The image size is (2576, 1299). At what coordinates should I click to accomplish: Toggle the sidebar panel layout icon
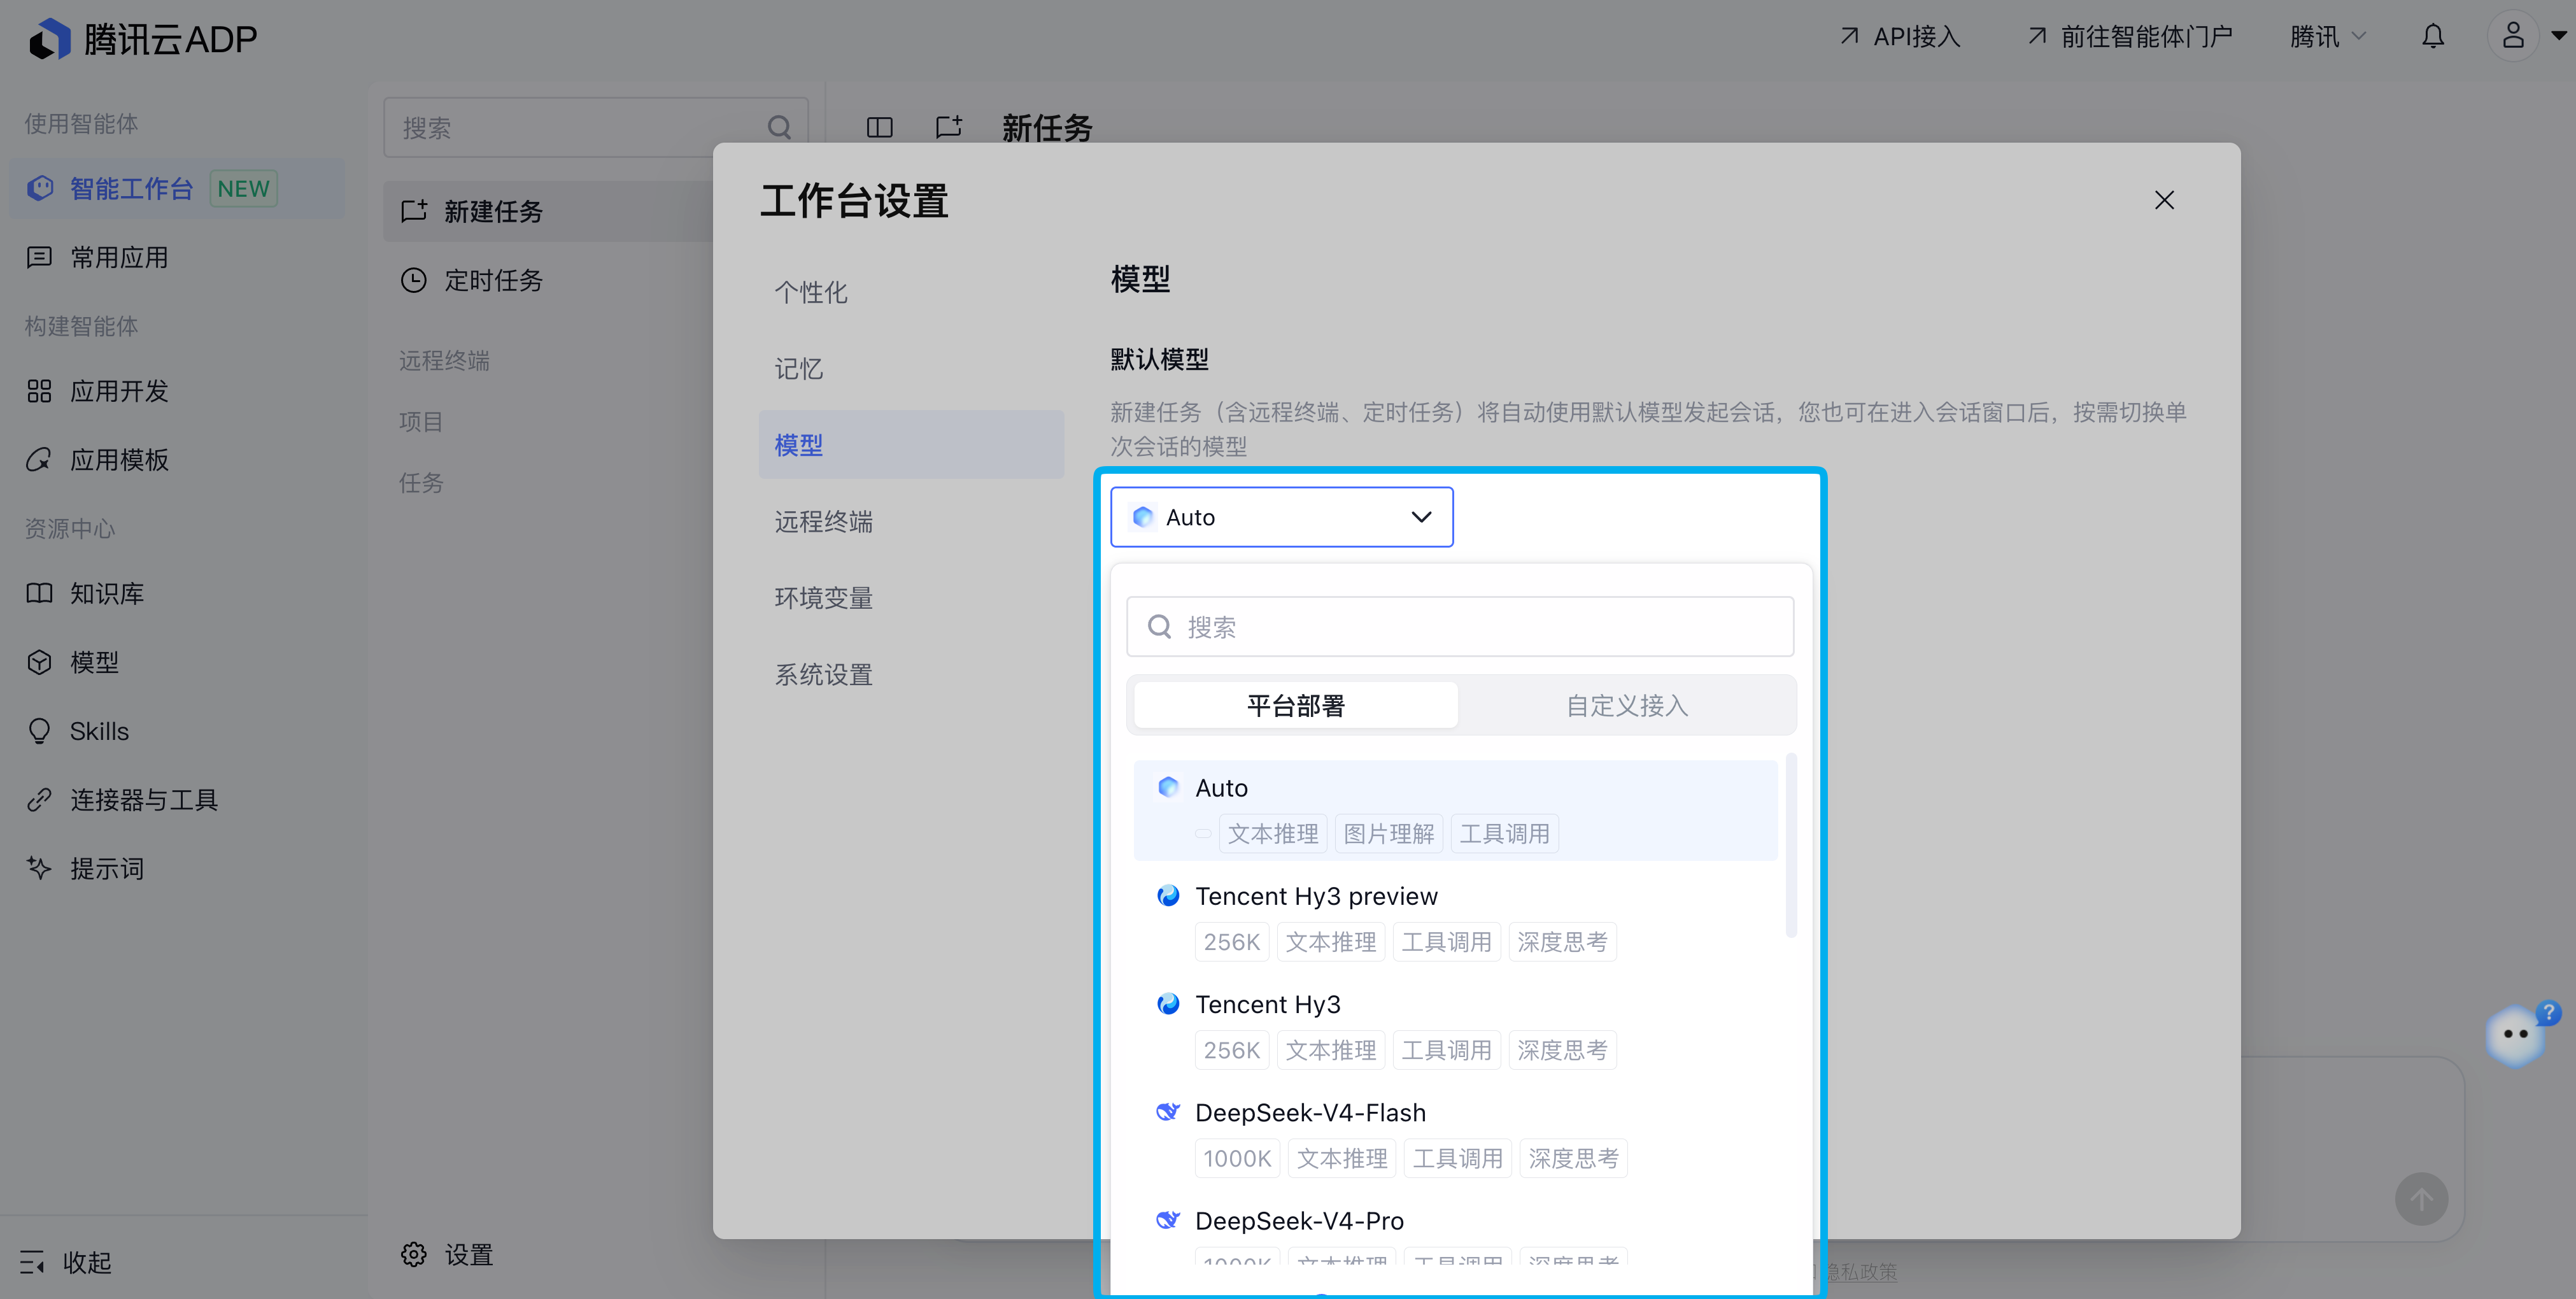(x=879, y=127)
